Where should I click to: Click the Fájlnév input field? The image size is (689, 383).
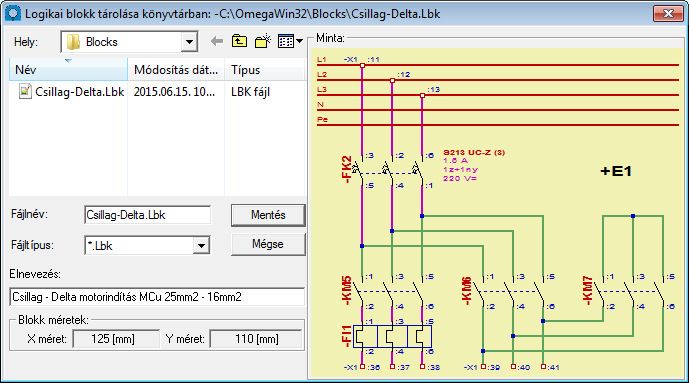(147, 215)
